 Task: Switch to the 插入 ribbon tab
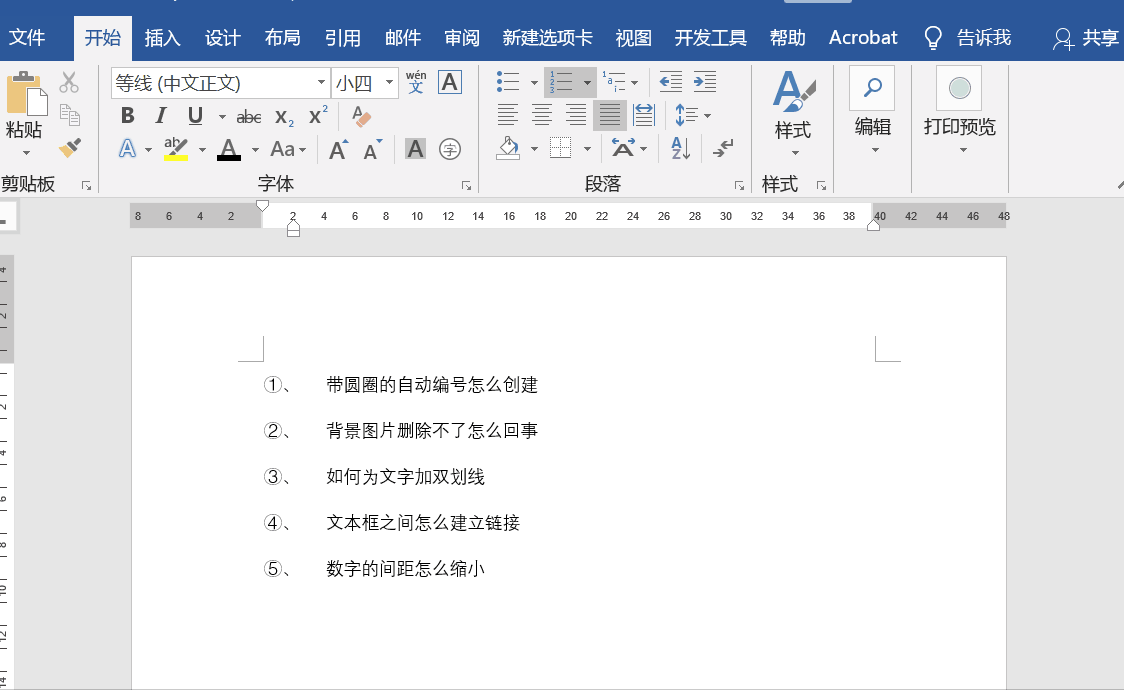pyautogui.click(x=163, y=37)
